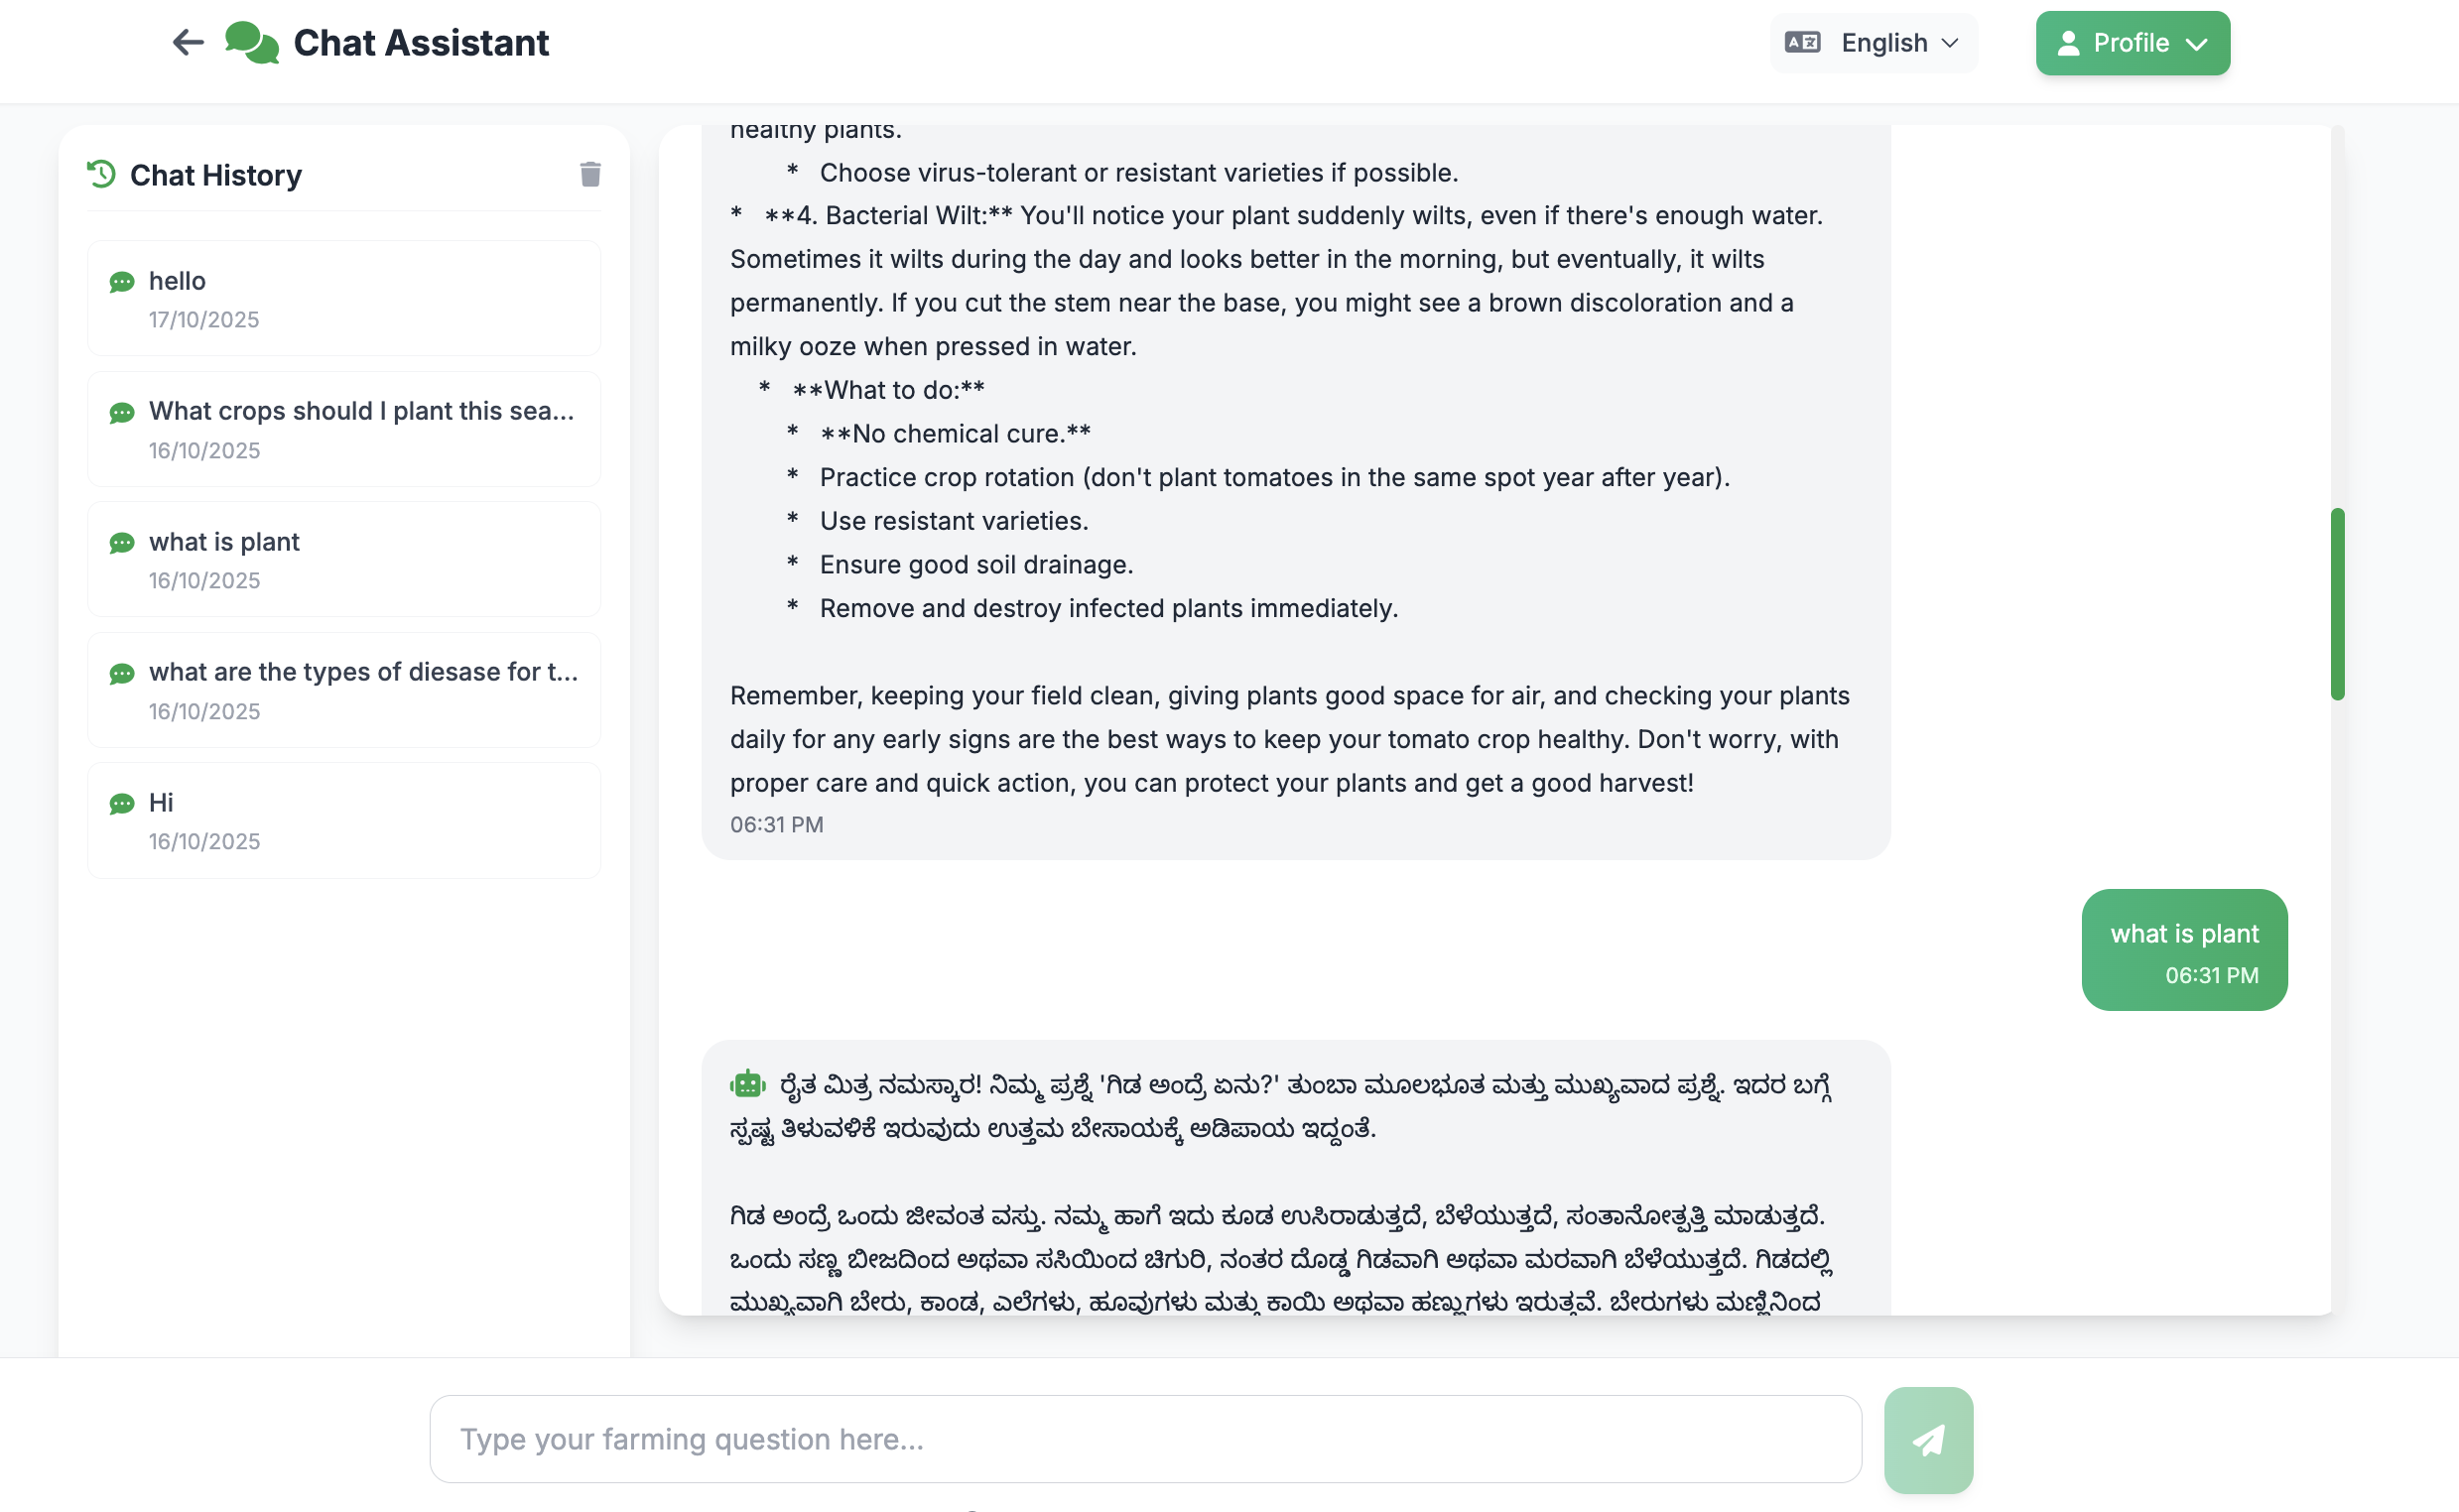Open the tomato disease types chat

point(343,690)
